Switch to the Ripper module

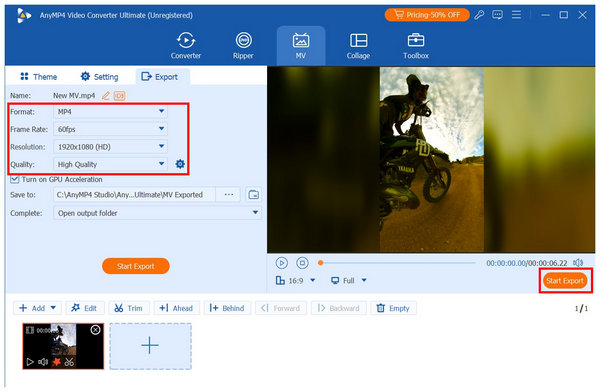pos(243,46)
